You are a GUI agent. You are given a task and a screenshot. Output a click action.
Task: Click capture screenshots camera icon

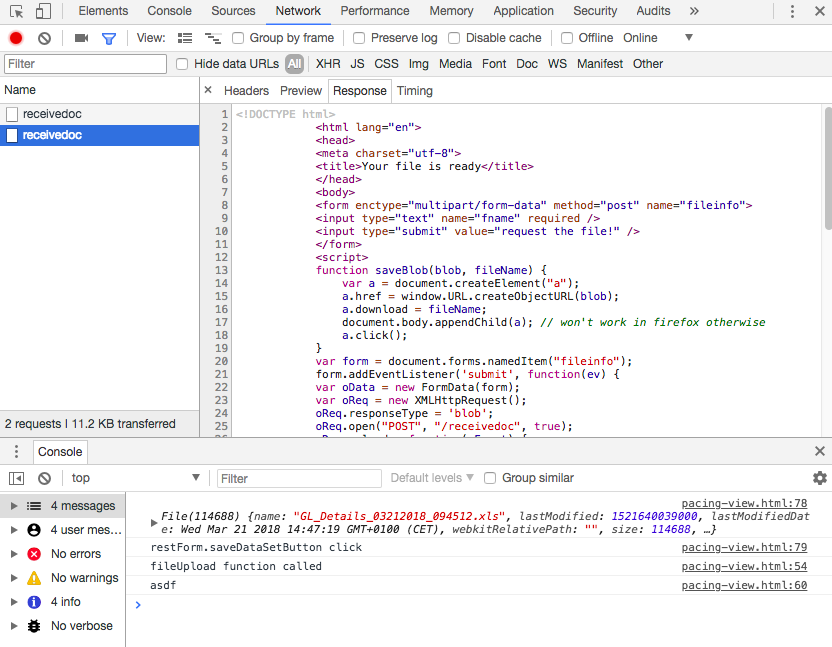pyautogui.click(x=81, y=38)
